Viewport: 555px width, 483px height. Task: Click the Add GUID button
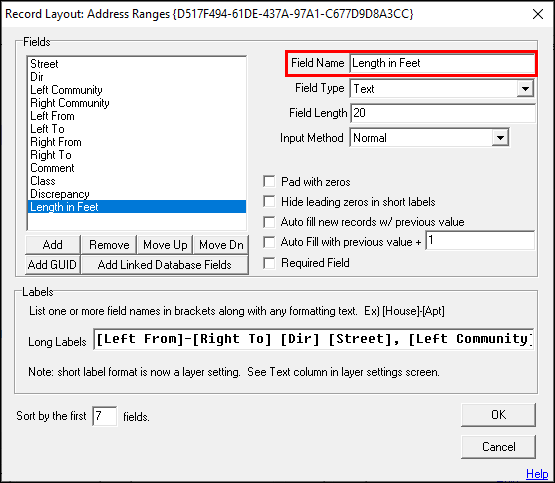53,265
